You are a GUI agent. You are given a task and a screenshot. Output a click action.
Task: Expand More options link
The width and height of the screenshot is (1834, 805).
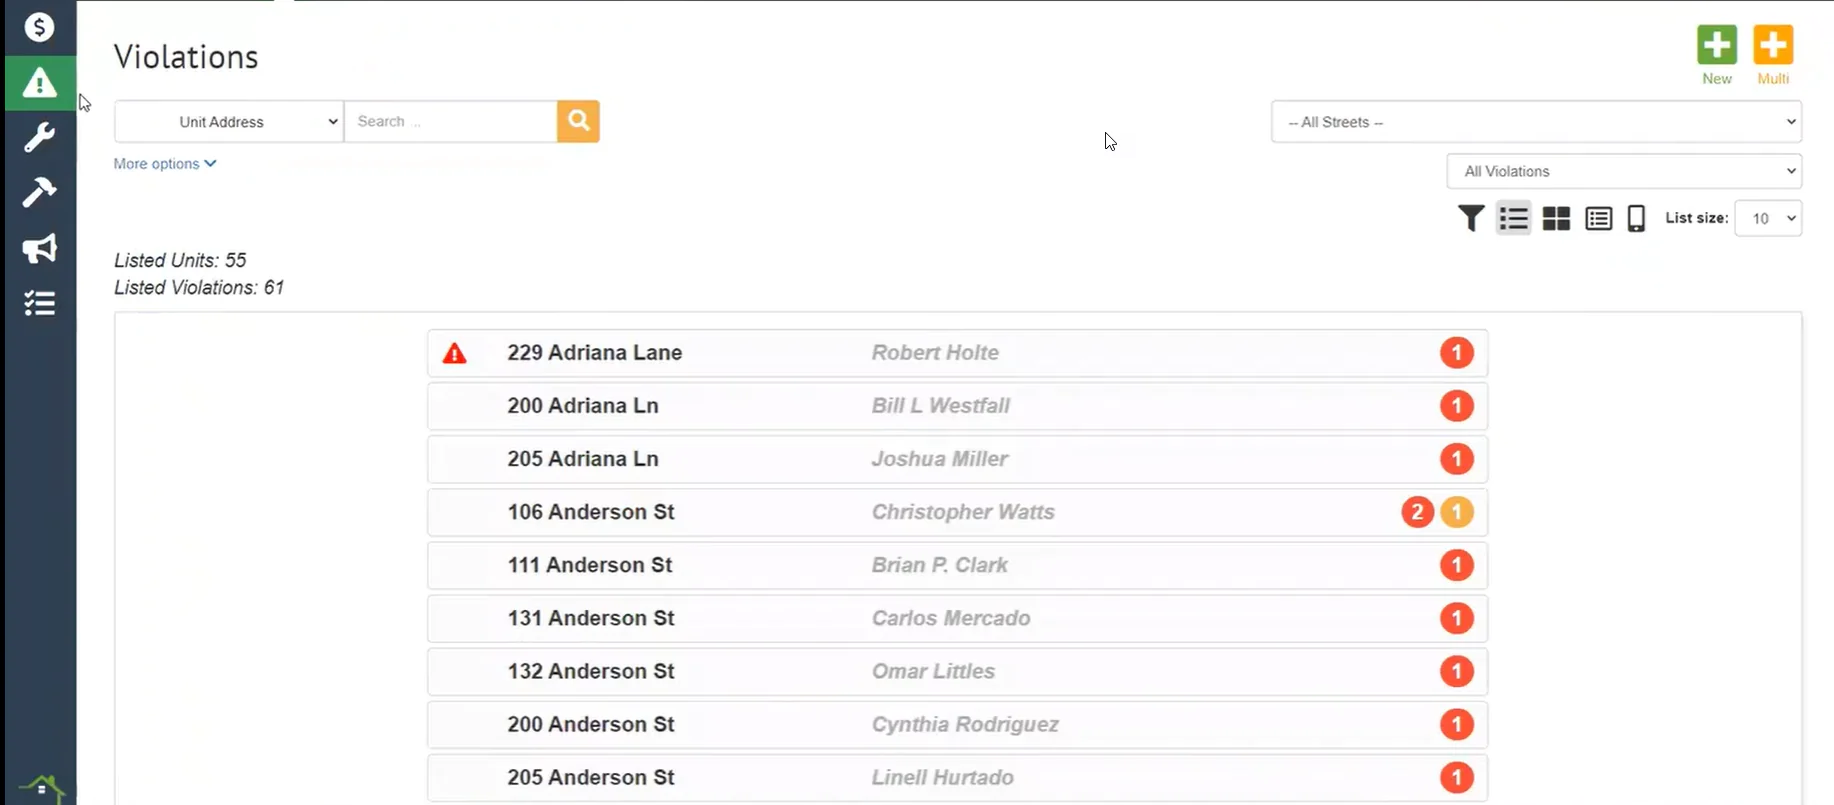165,164
